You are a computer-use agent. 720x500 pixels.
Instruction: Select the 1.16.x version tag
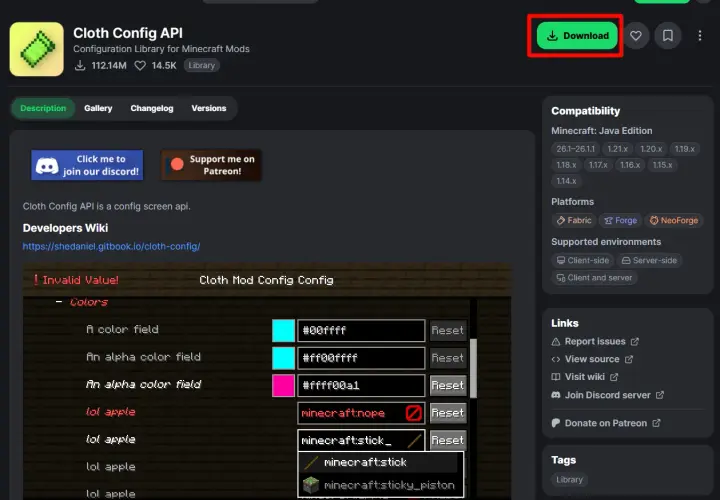click(x=630, y=165)
